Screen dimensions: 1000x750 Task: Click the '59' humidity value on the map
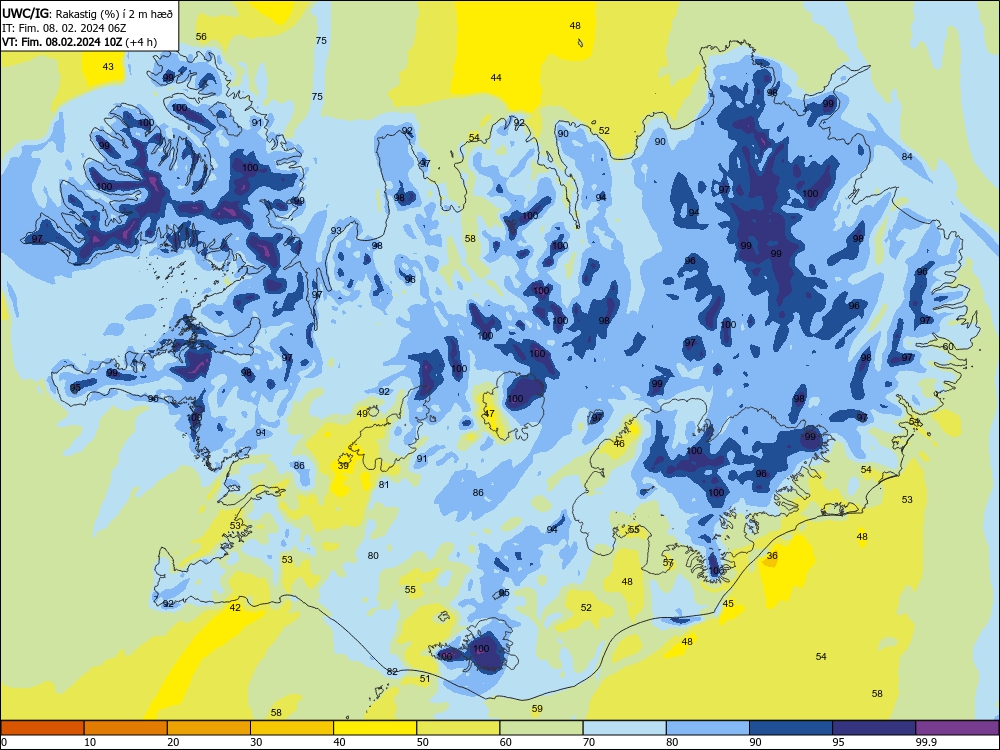click(537, 708)
